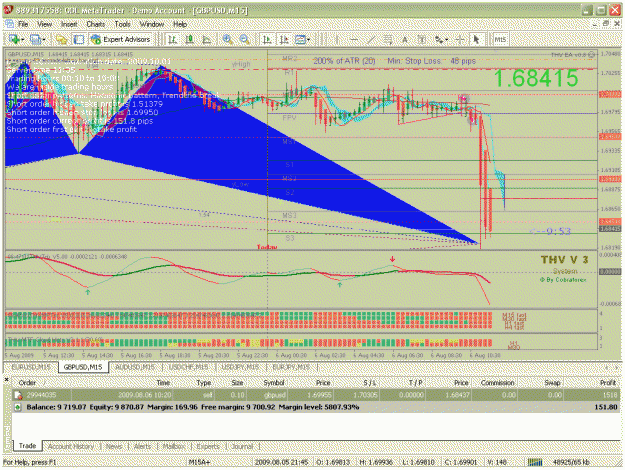Image resolution: width=625 pixels, height=470 pixels.
Task: Select the GBPUSD,M15 chart tab
Action: pyautogui.click(x=83, y=367)
